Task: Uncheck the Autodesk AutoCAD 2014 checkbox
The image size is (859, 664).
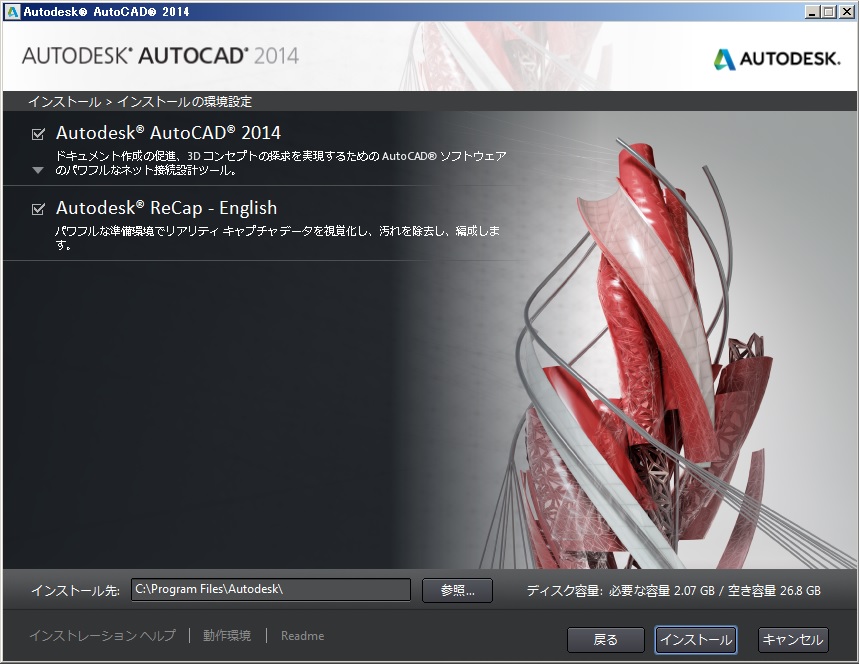Action: tap(38, 134)
